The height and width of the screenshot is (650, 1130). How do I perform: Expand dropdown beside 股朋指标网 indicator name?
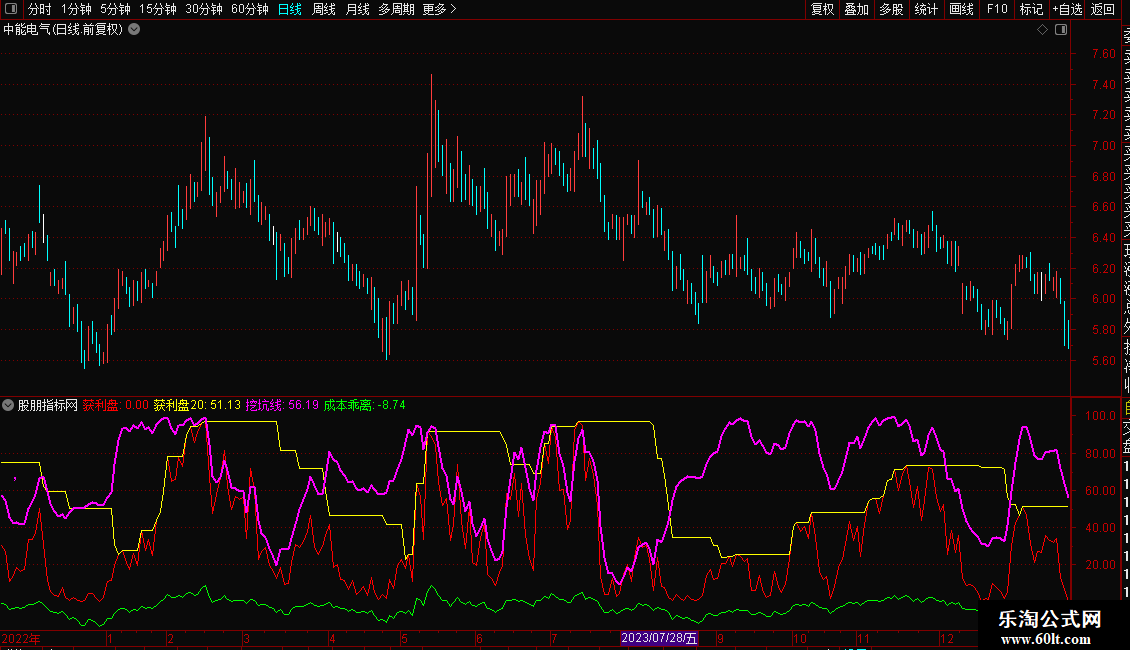pos(9,405)
